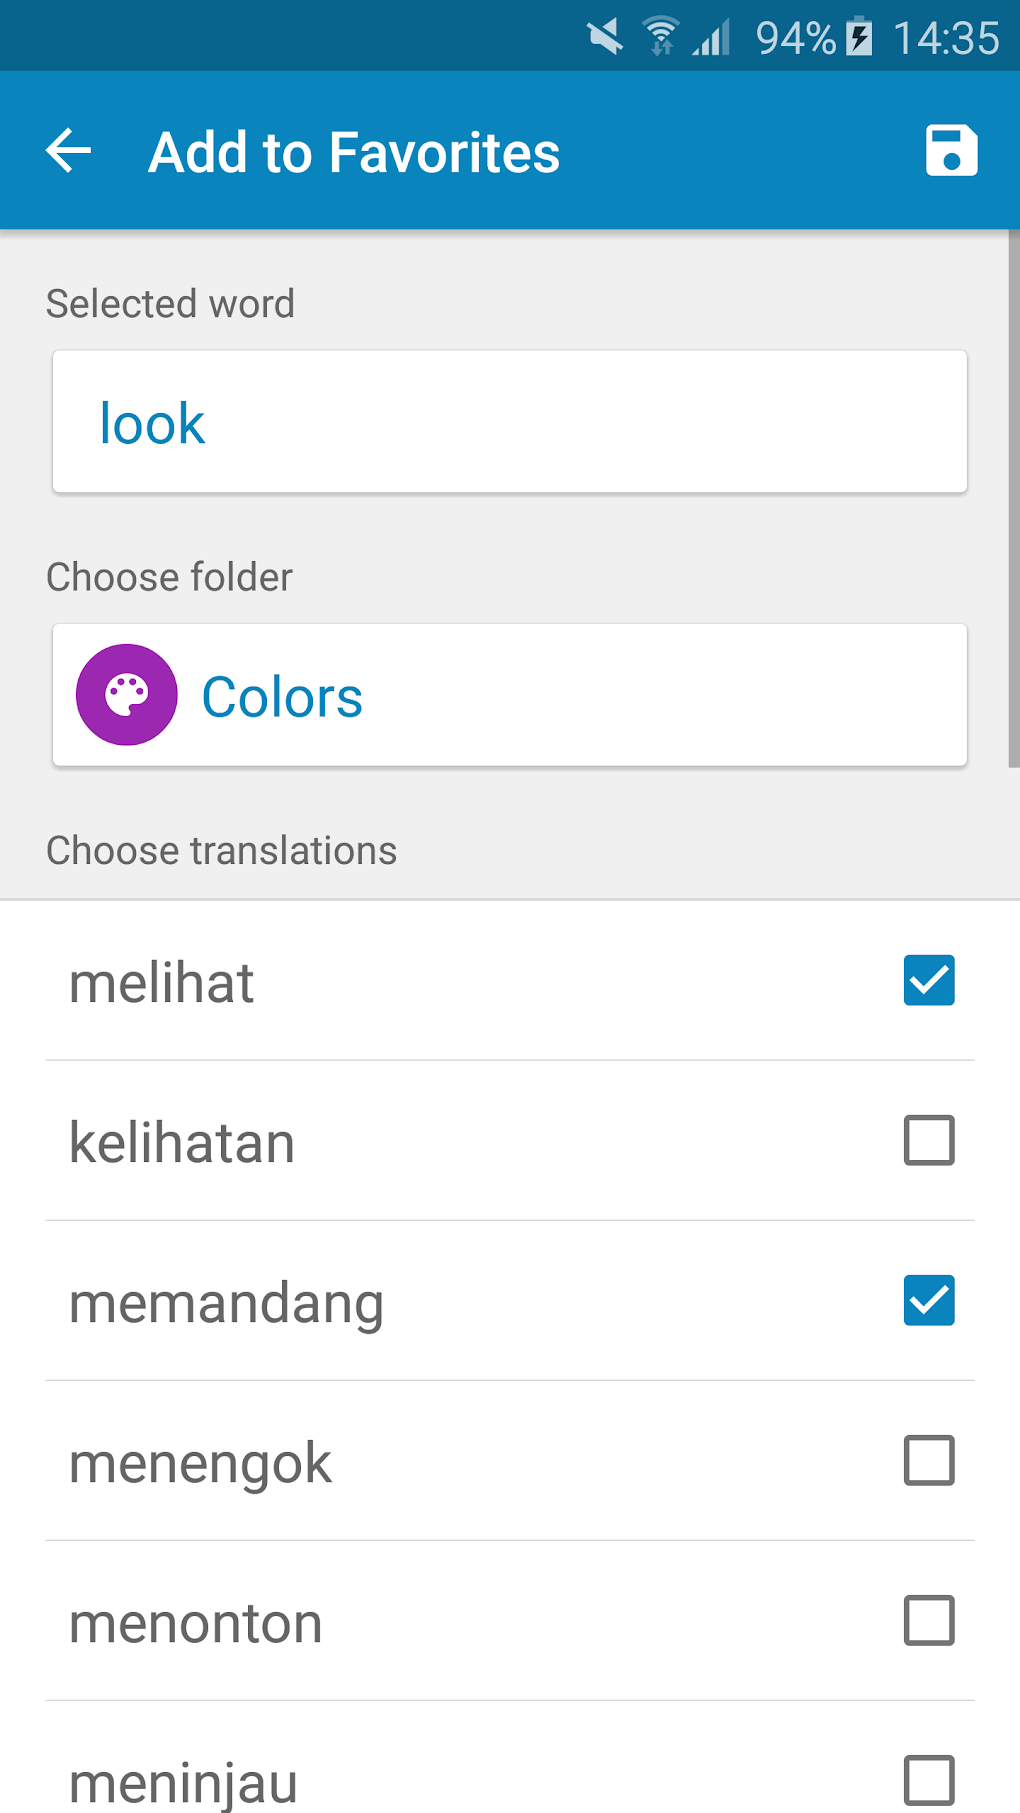Click the vertical scrollbar on the right
Viewport: 1020px width, 1813px height.
(1013, 500)
